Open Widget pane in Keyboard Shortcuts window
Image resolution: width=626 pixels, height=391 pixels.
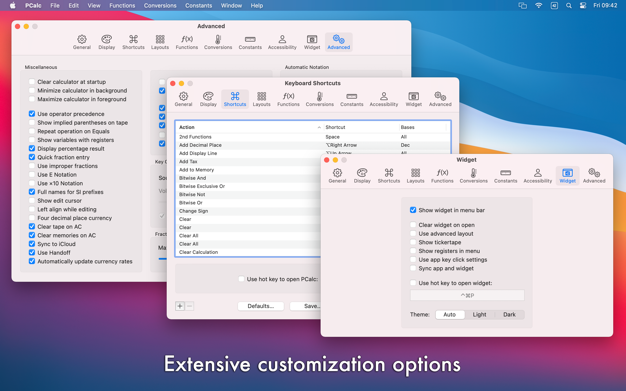(x=414, y=99)
